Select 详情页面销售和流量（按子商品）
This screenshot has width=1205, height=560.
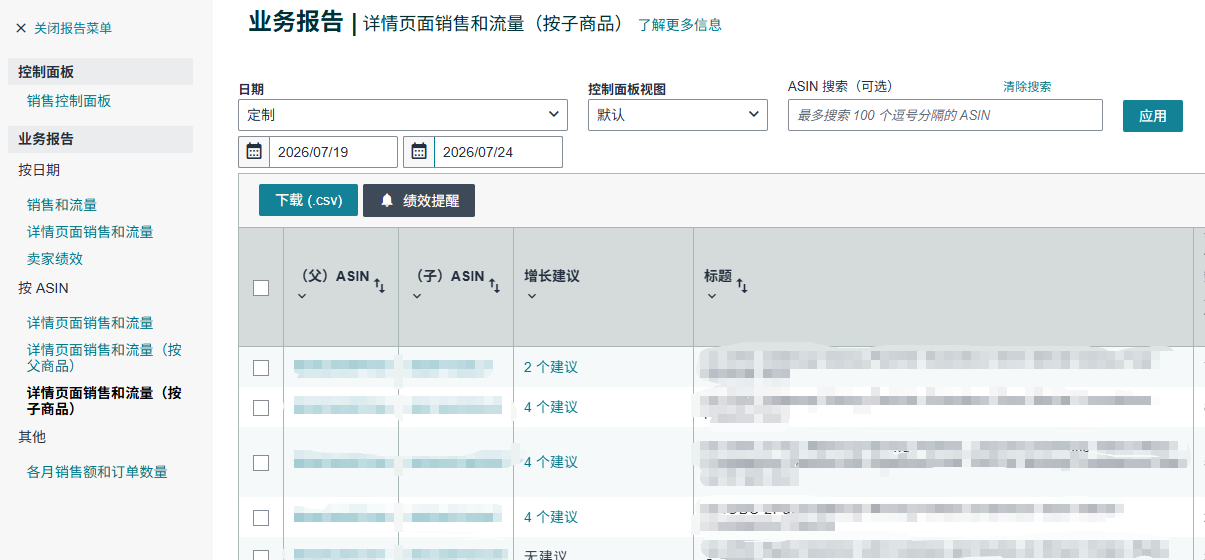click(x=104, y=401)
